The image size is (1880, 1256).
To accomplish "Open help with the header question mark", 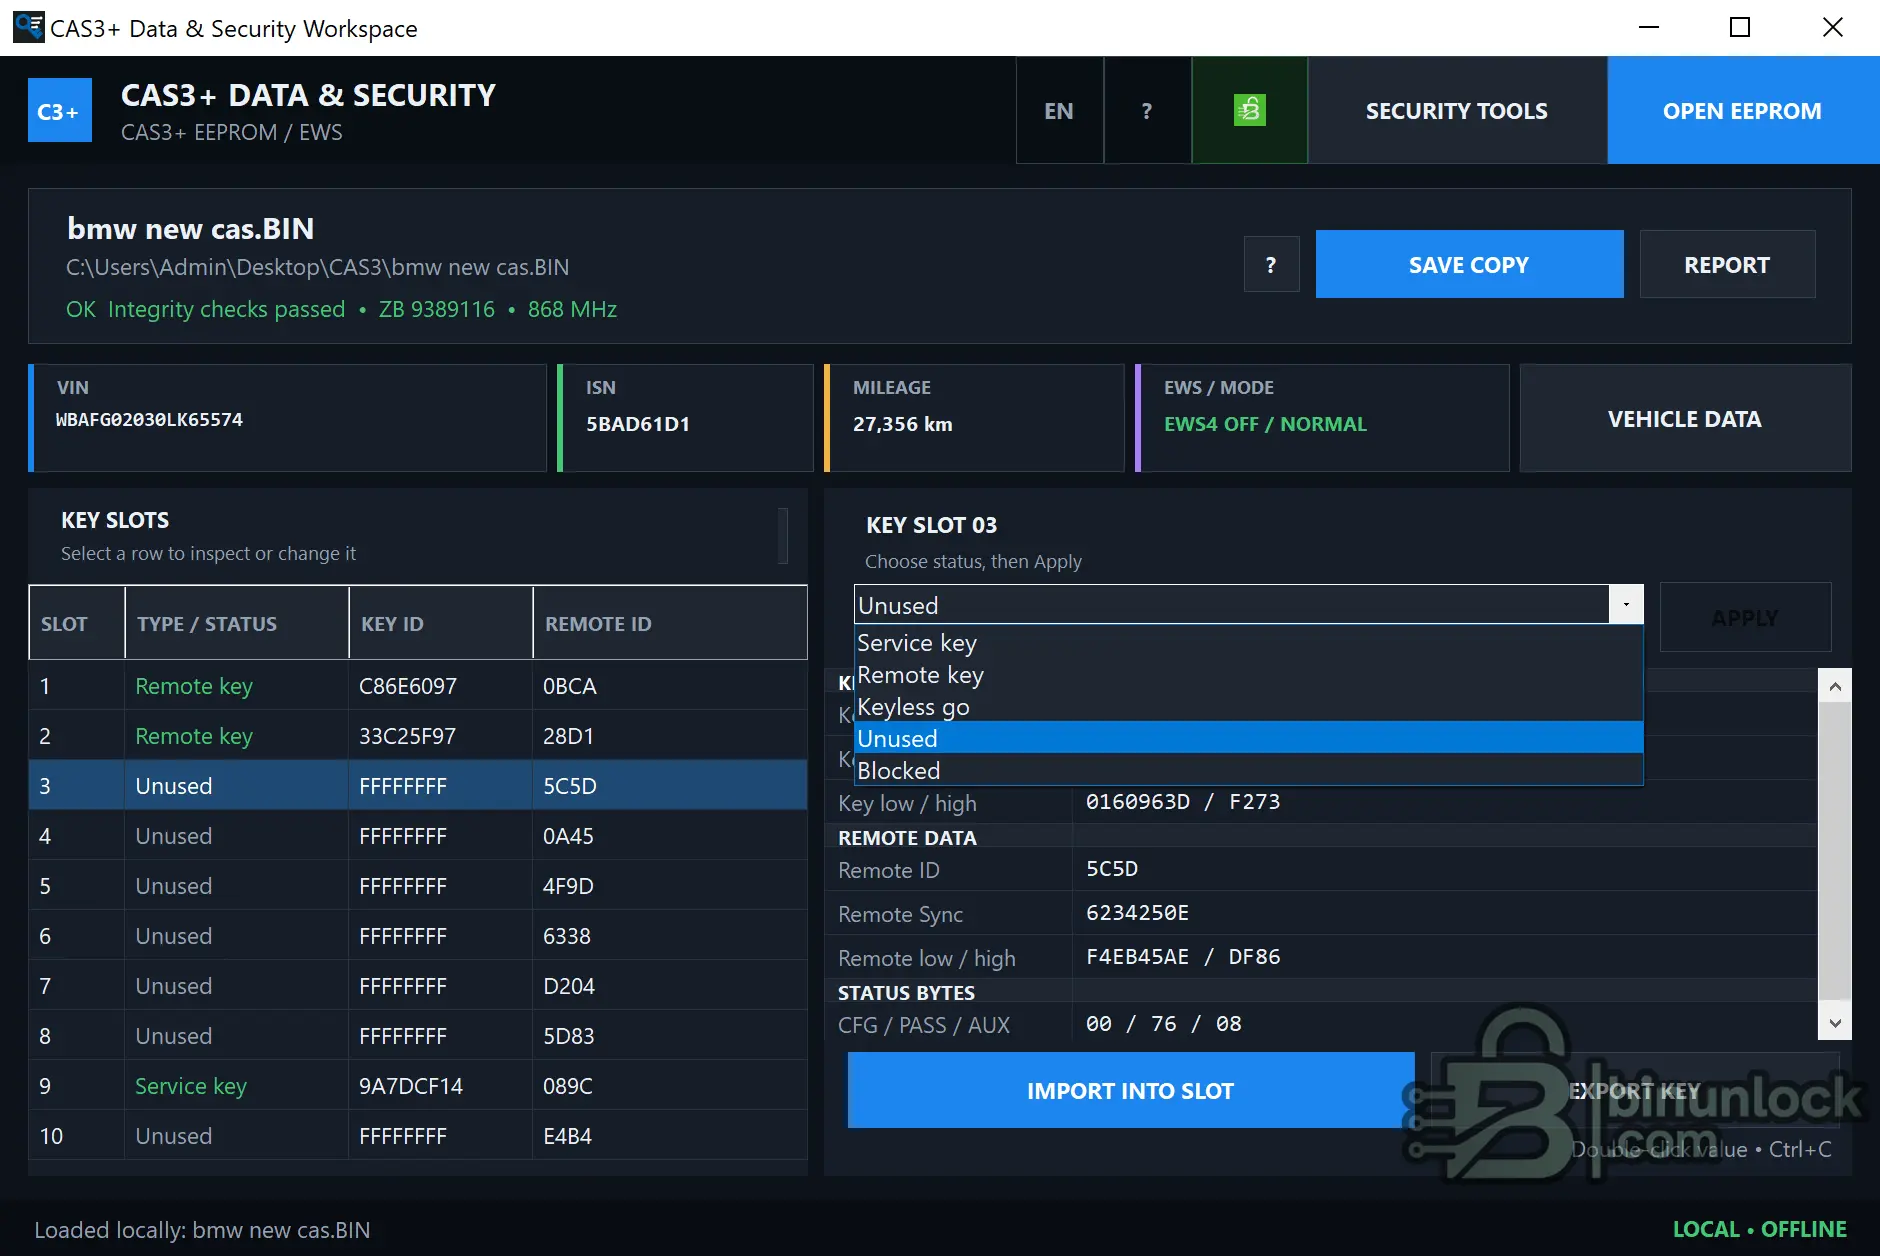I will pos(1147,110).
